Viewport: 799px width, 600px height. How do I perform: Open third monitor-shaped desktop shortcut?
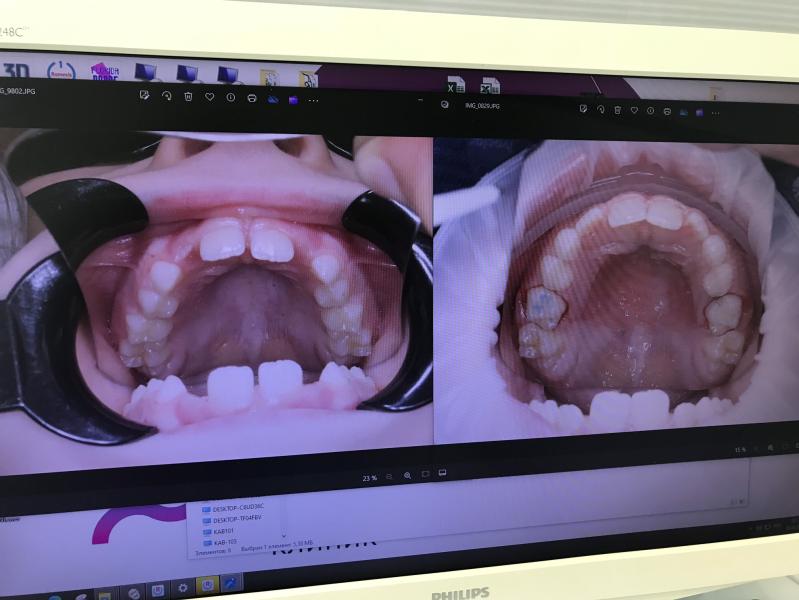tap(228, 75)
